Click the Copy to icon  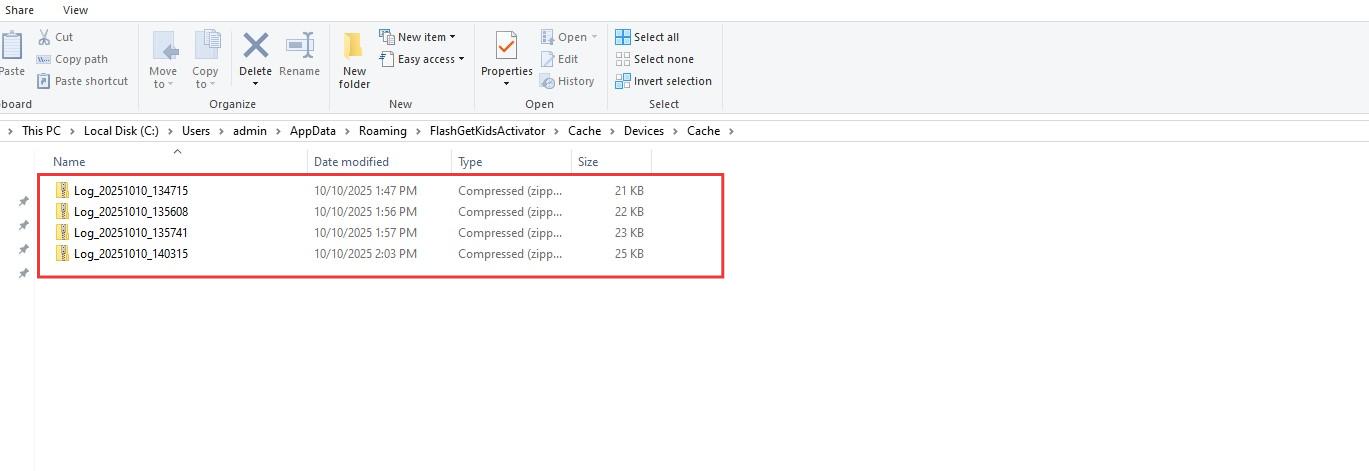coord(206,46)
